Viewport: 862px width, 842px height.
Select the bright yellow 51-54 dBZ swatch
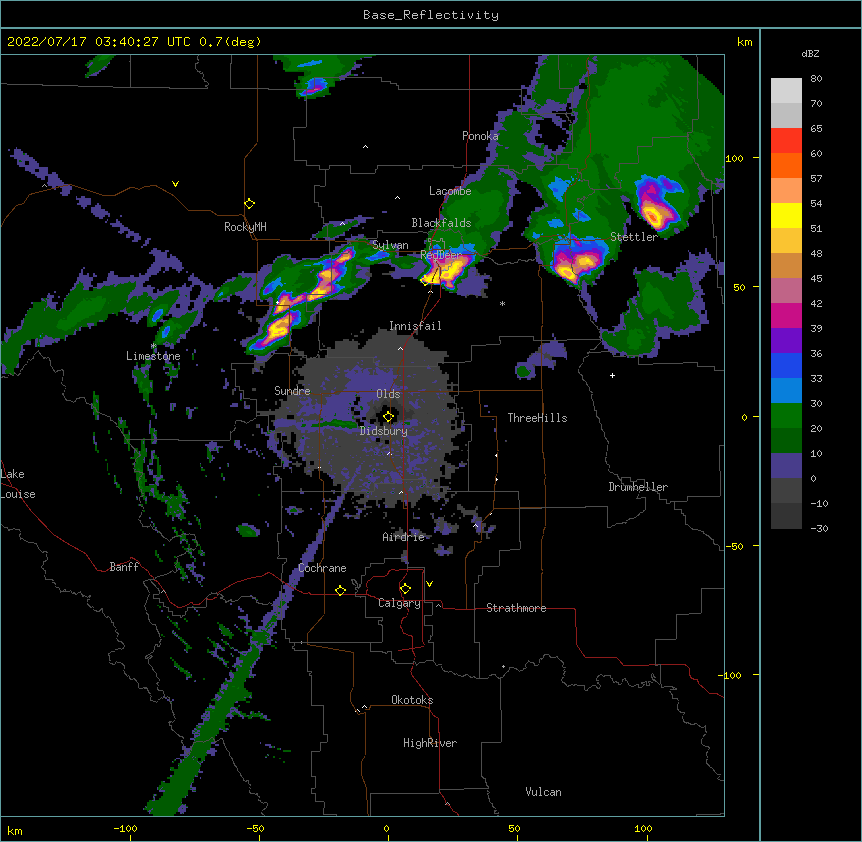click(786, 215)
